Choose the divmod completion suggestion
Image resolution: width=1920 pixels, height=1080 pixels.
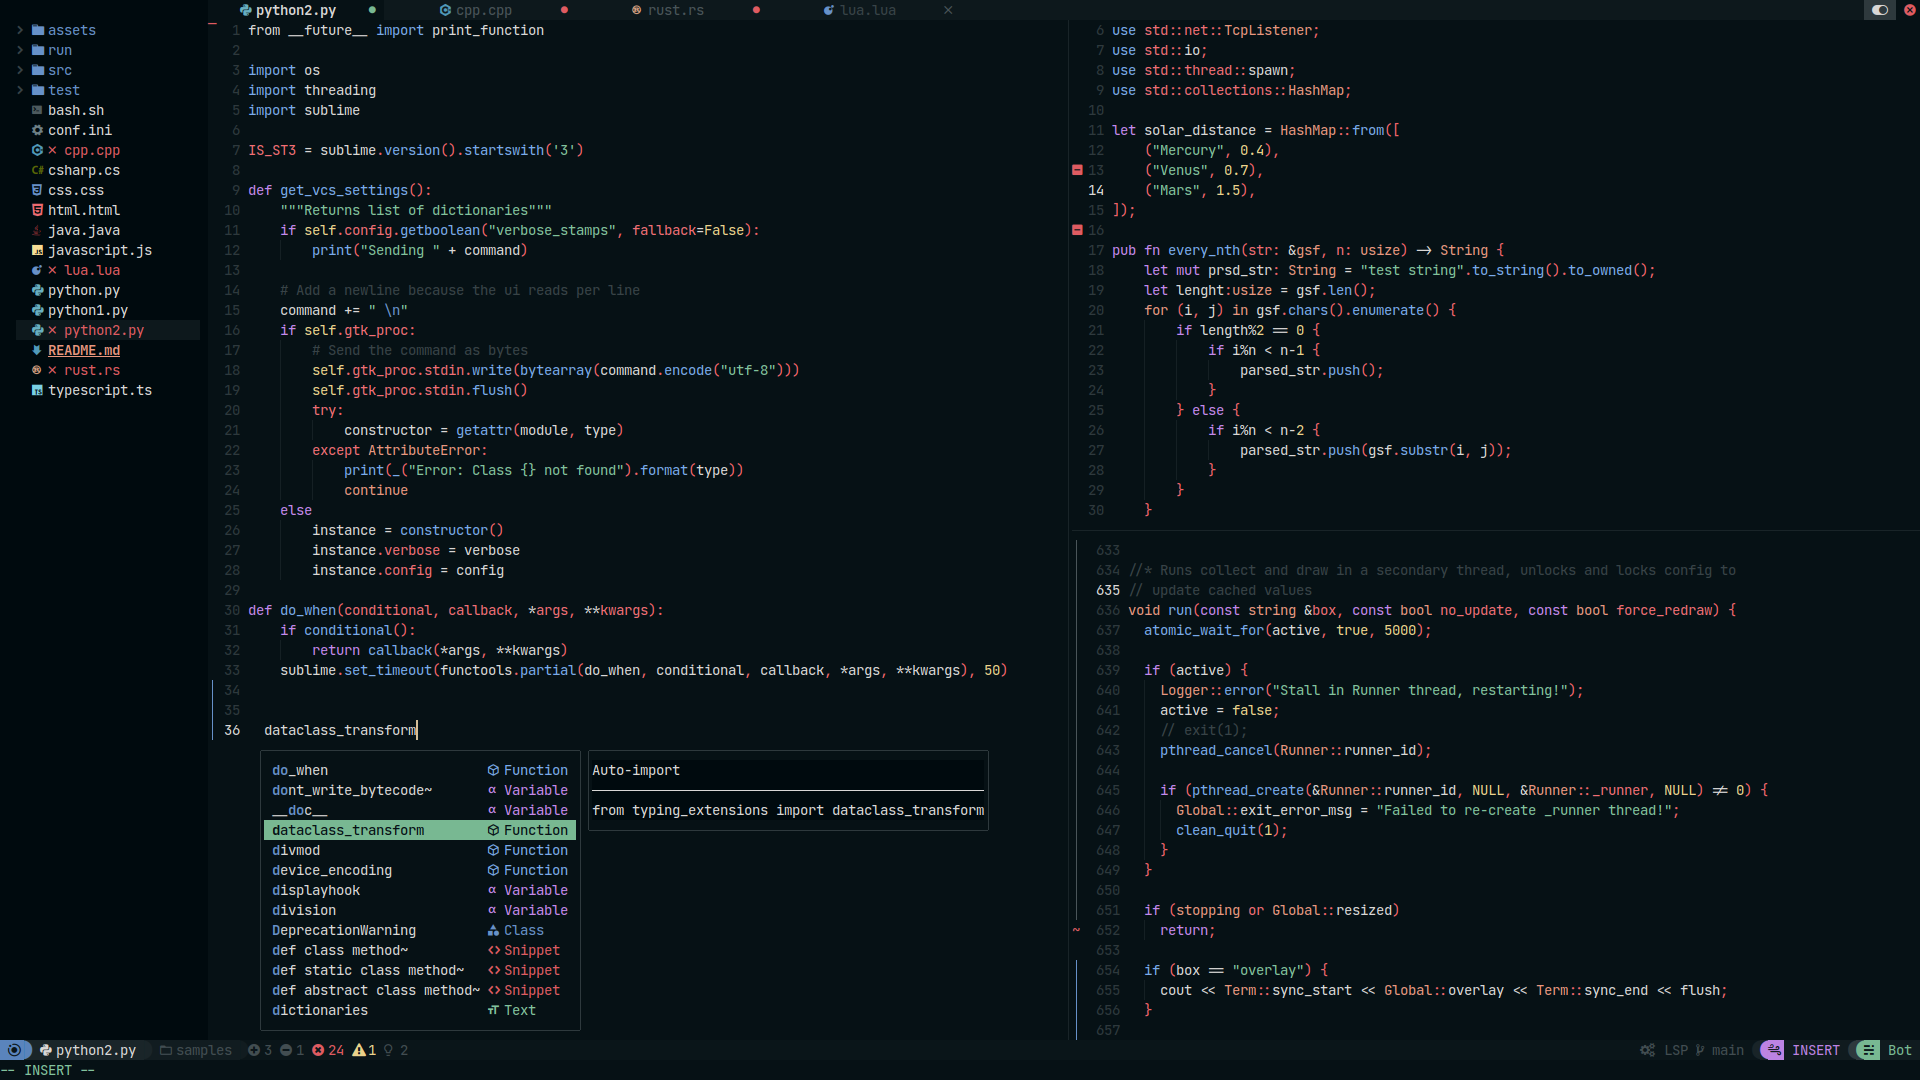point(296,850)
